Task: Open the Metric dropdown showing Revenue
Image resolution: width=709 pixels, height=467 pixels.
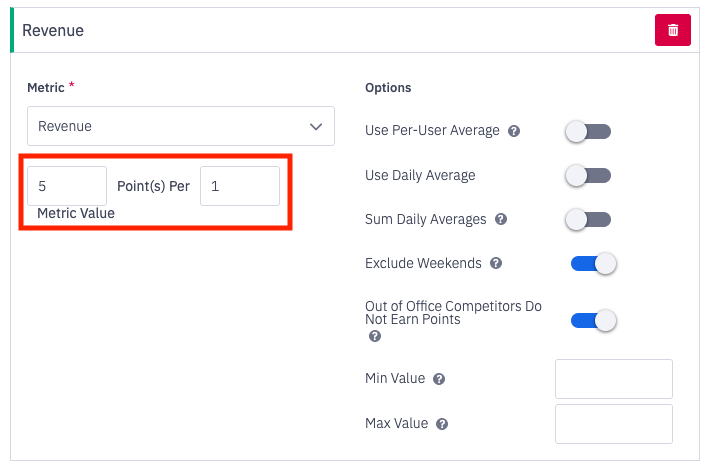Action: coord(170,127)
